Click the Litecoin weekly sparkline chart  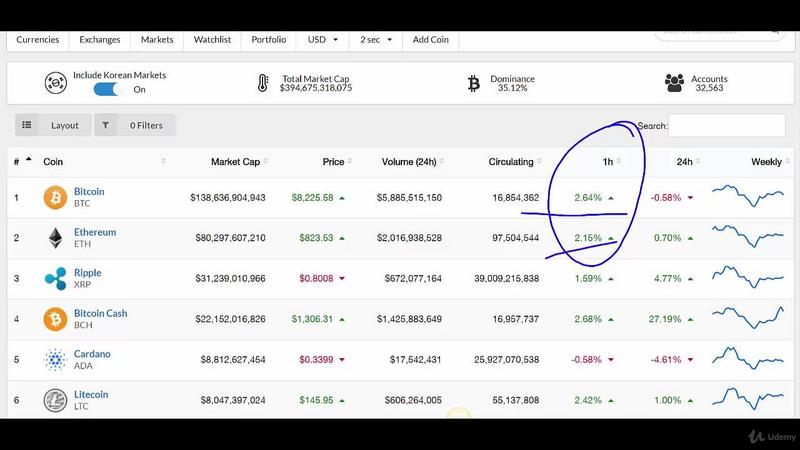coord(748,398)
